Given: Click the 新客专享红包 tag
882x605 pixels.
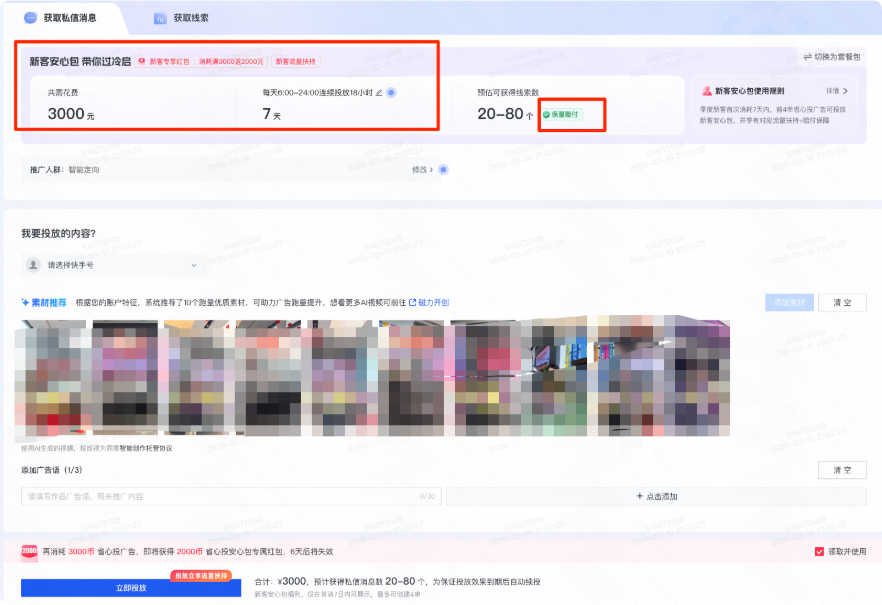Looking at the screenshot, I should coord(165,61).
